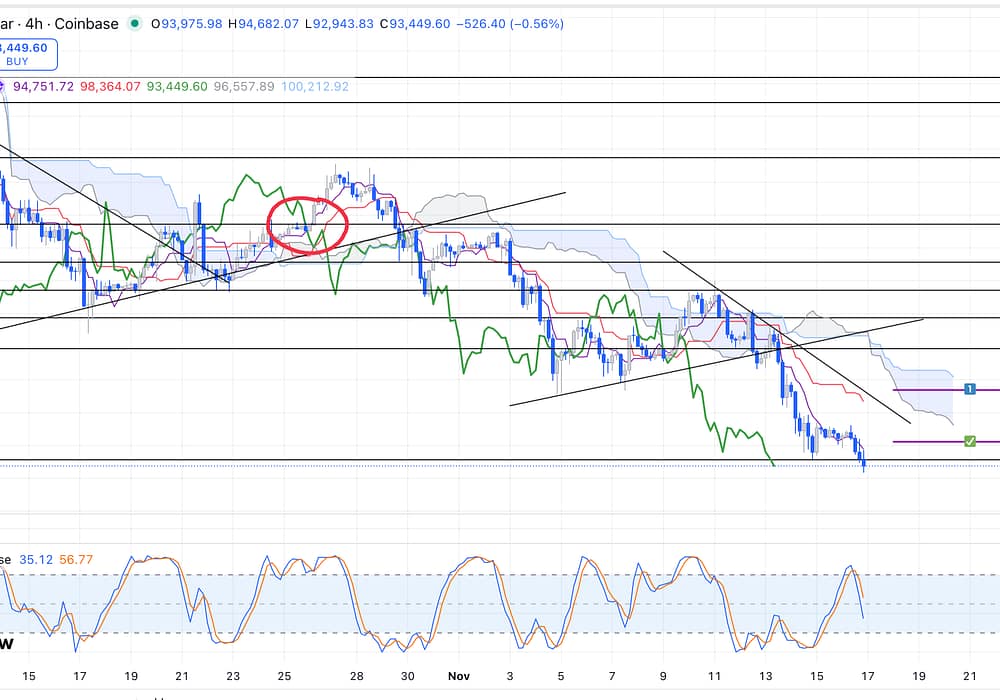1000x700 pixels.
Task: Click date 21 at right end of time axis
Action: coord(969,676)
